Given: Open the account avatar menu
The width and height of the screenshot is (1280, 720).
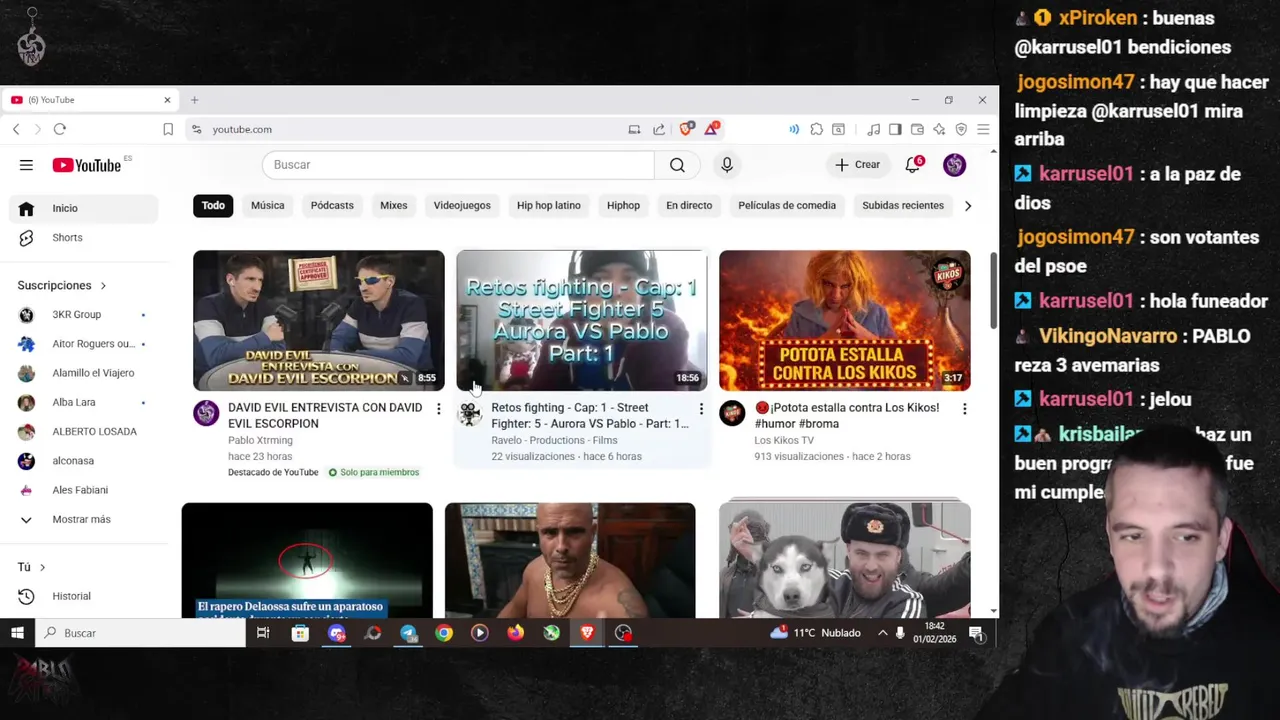Looking at the screenshot, I should click(x=954, y=165).
